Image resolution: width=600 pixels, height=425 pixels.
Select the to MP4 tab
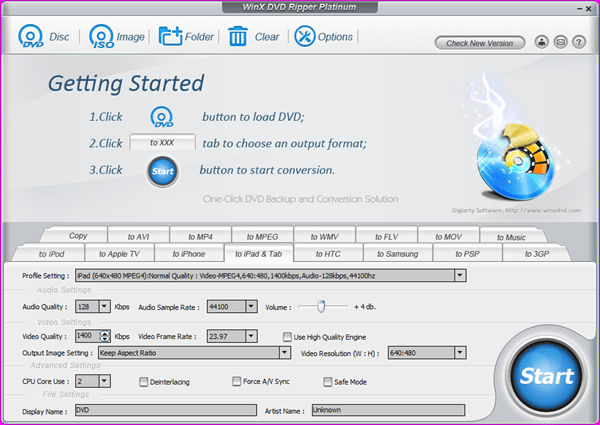click(x=200, y=236)
